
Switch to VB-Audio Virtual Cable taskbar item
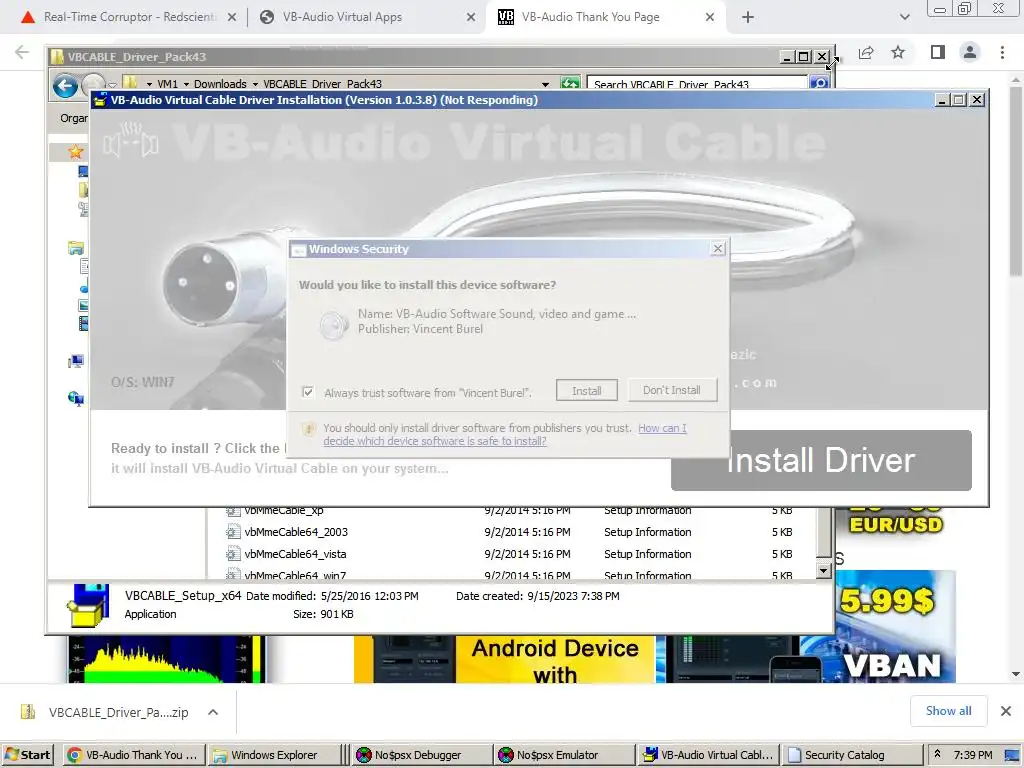pos(707,755)
